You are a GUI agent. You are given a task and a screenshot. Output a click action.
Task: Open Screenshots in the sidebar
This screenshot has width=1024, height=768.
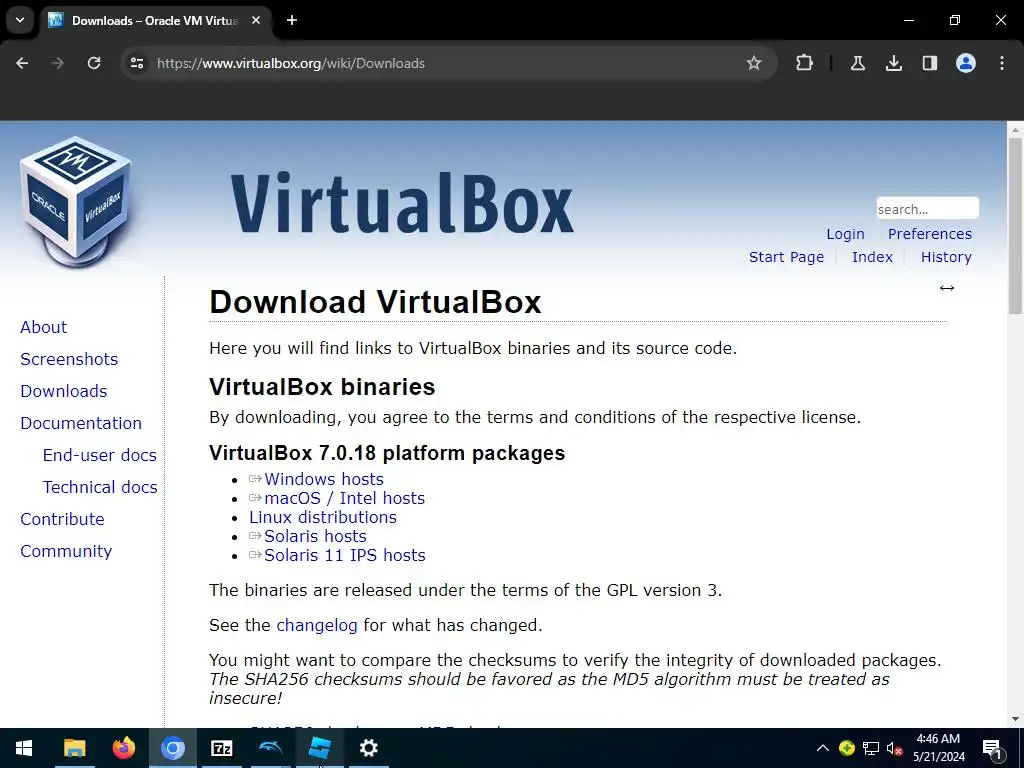[x=69, y=359]
